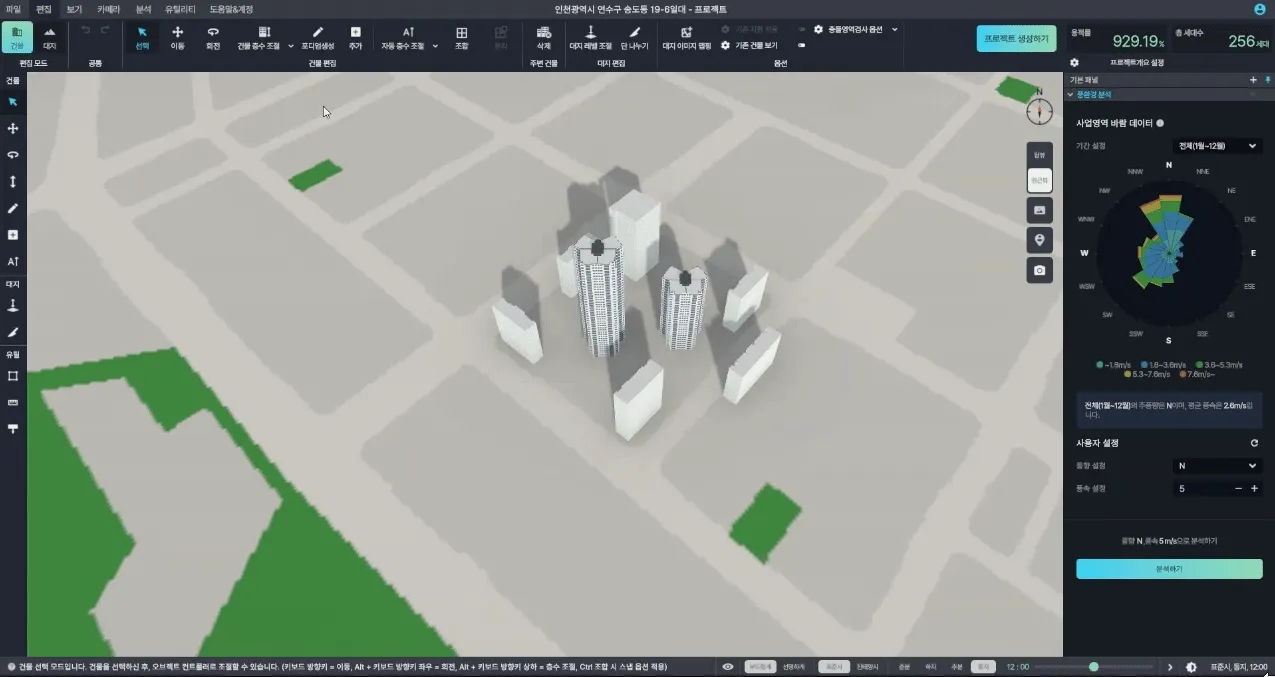Click the 조합 combine tool
The height and width of the screenshot is (677, 1275).
click(x=461, y=38)
